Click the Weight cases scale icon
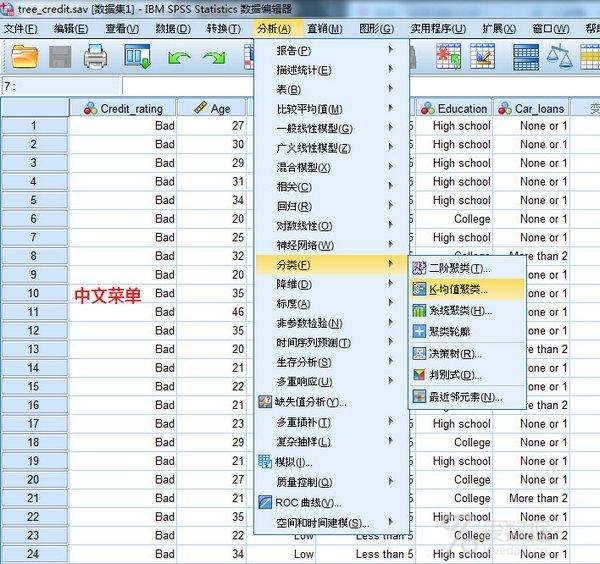This screenshot has height=564, width=600. [559, 56]
